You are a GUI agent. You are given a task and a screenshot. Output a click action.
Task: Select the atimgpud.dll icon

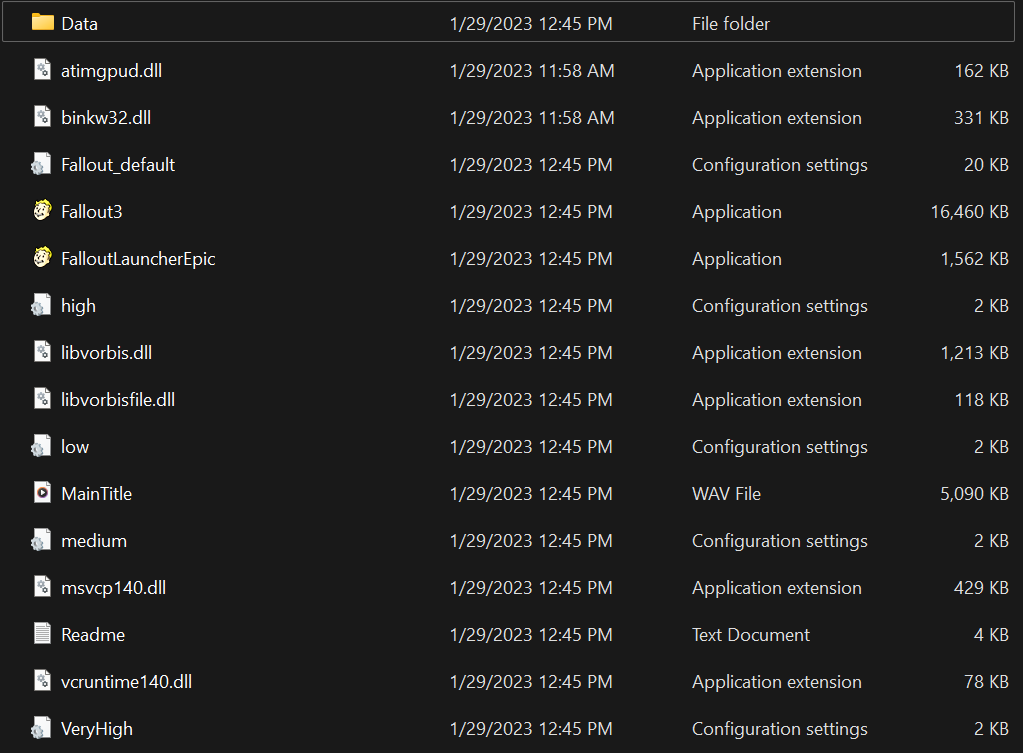(43, 70)
